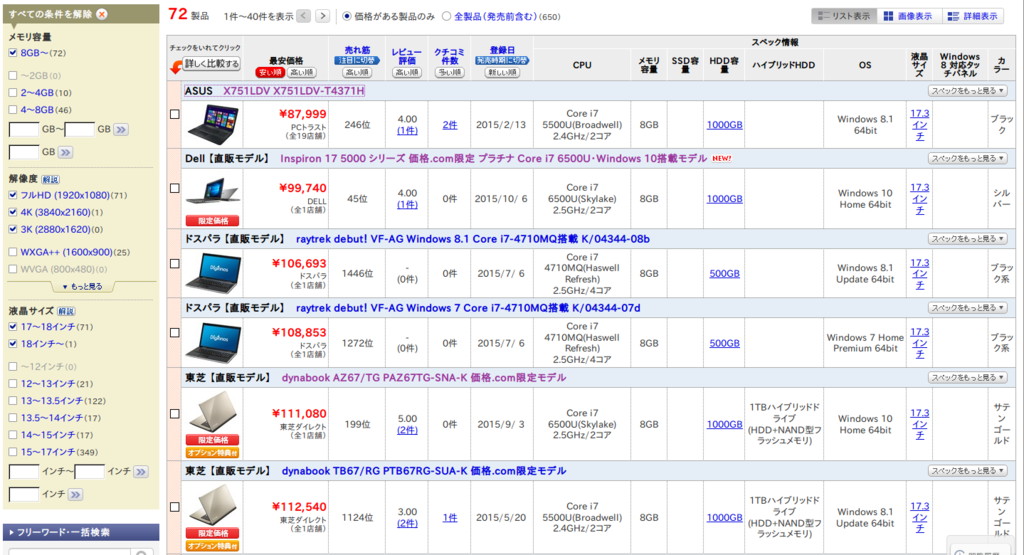Clear all filter conditions via red X icon
This screenshot has width=1024, height=555.
tap(102, 14)
